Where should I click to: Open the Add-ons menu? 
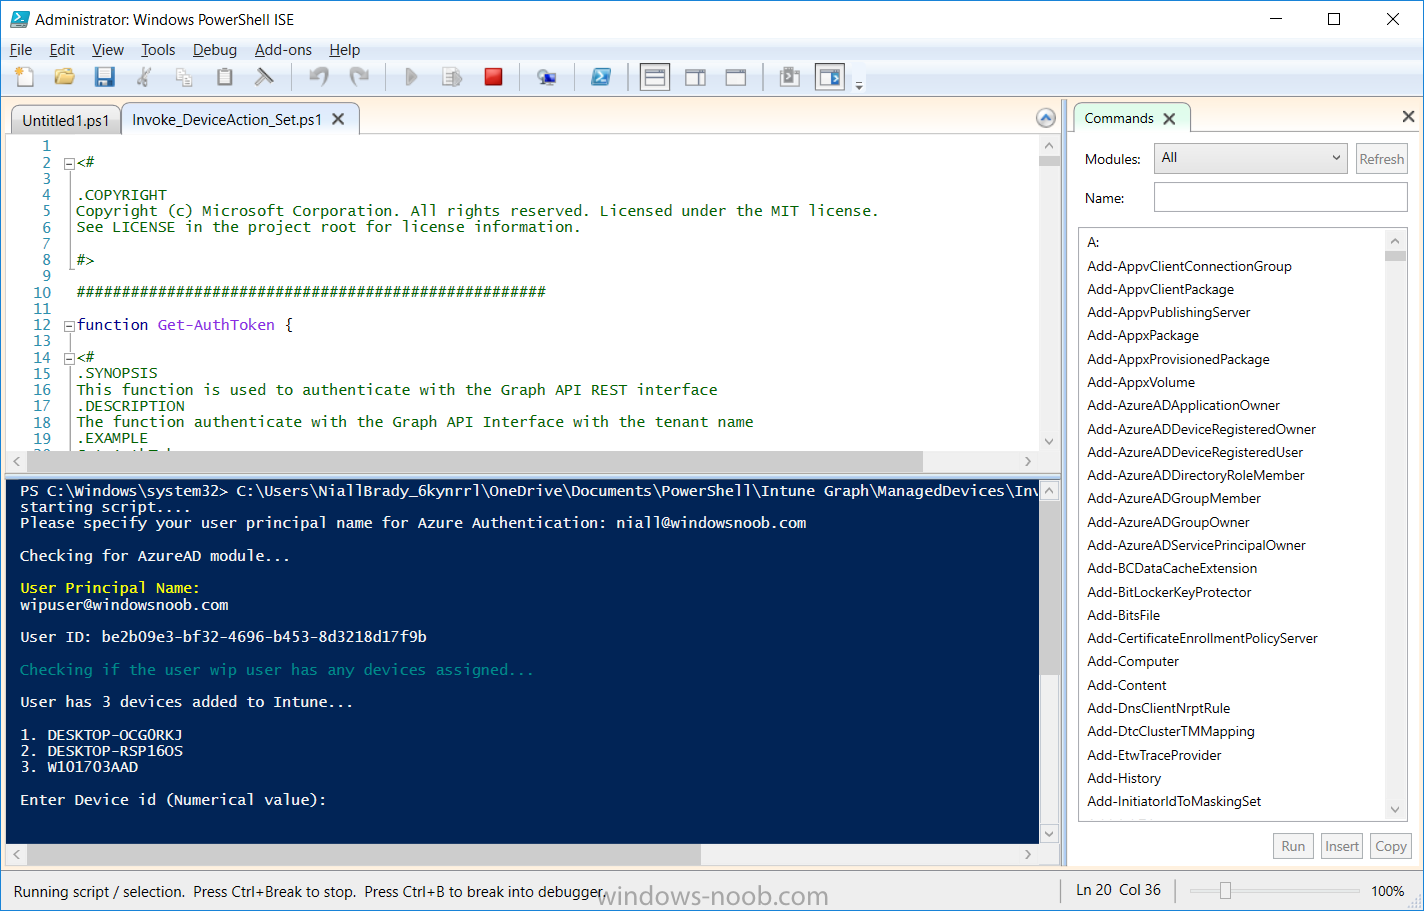click(x=283, y=50)
